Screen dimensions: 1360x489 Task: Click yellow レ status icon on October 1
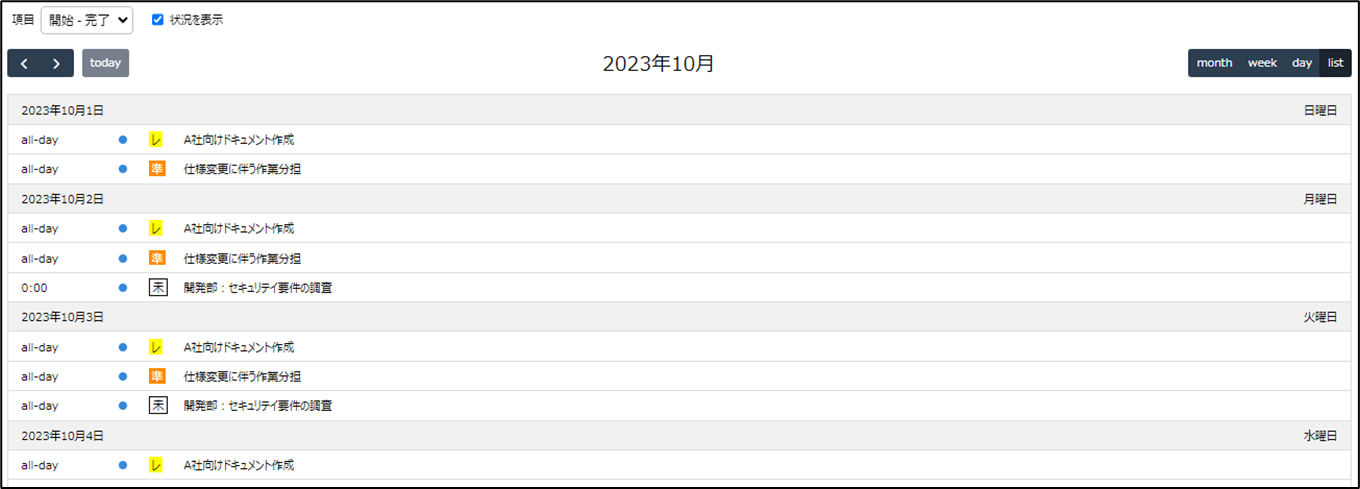[157, 140]
